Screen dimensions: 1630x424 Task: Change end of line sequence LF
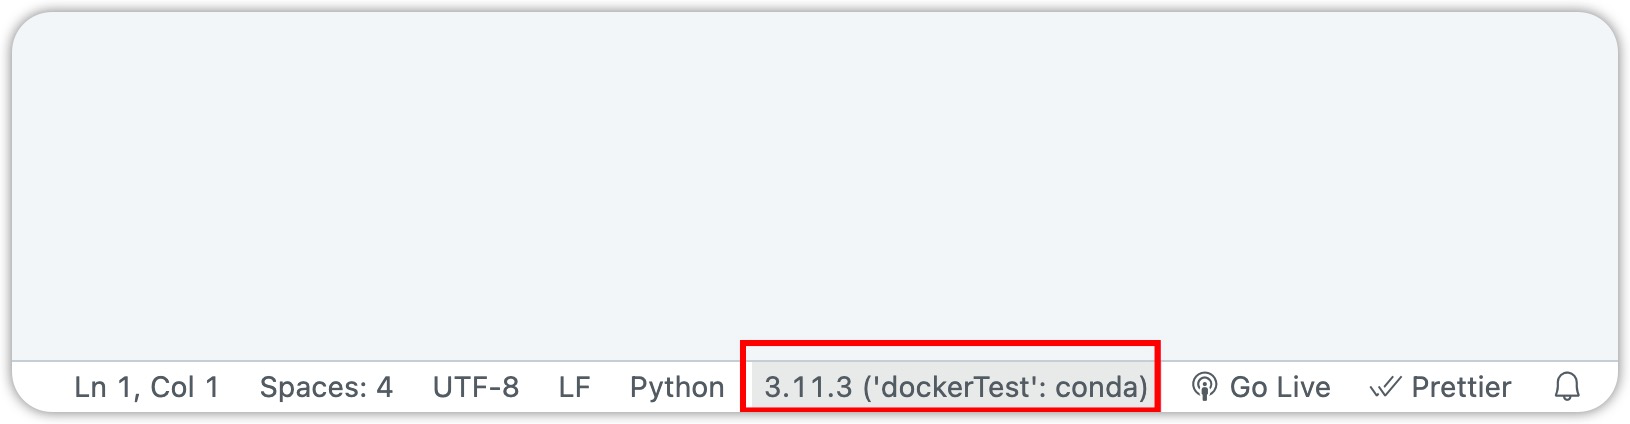point(574,387)
